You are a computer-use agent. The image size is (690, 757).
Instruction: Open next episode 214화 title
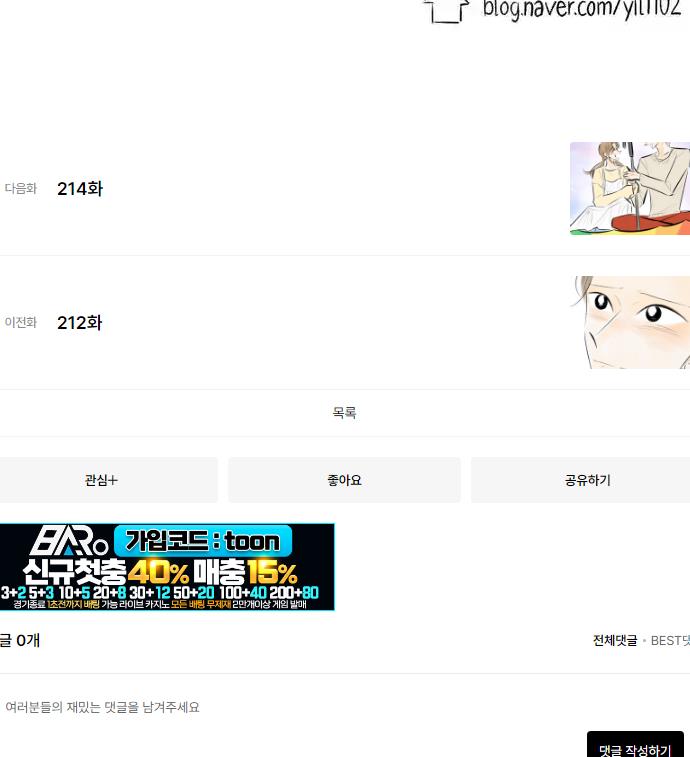[80, 189]
